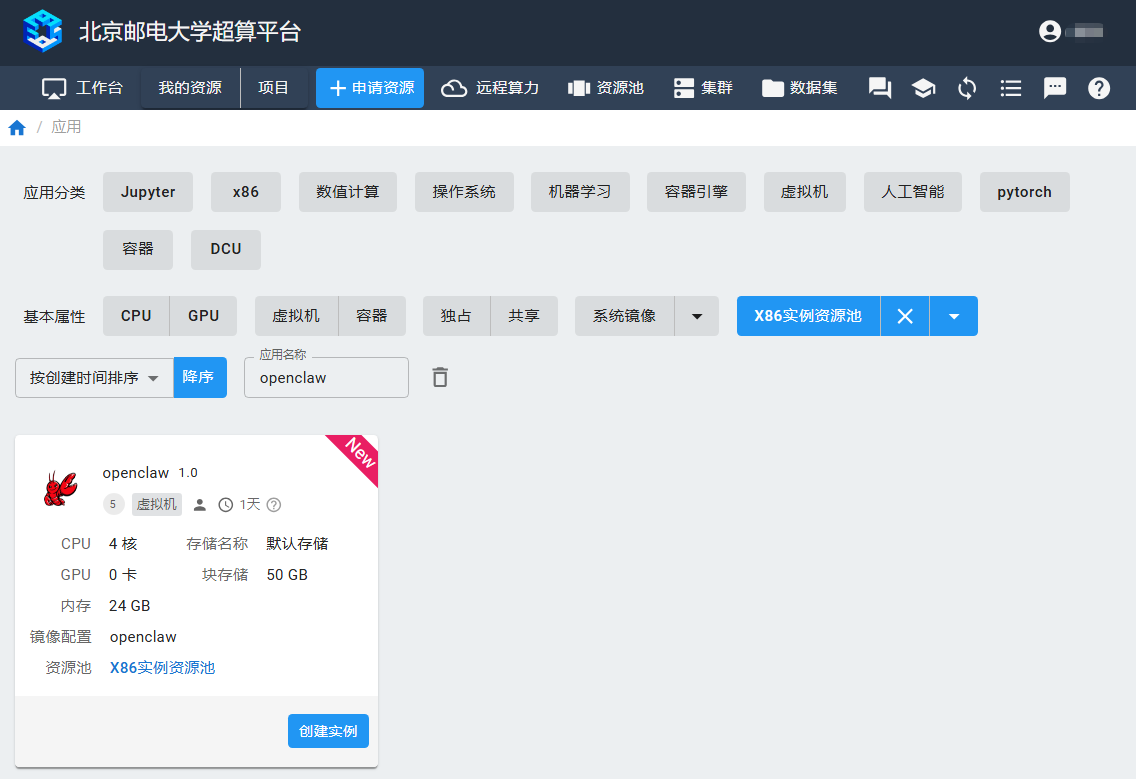Click 虚拟机 tag on openclaw card
The height and width of the screenshot is (779, 1136).
(x=156, y=505)
